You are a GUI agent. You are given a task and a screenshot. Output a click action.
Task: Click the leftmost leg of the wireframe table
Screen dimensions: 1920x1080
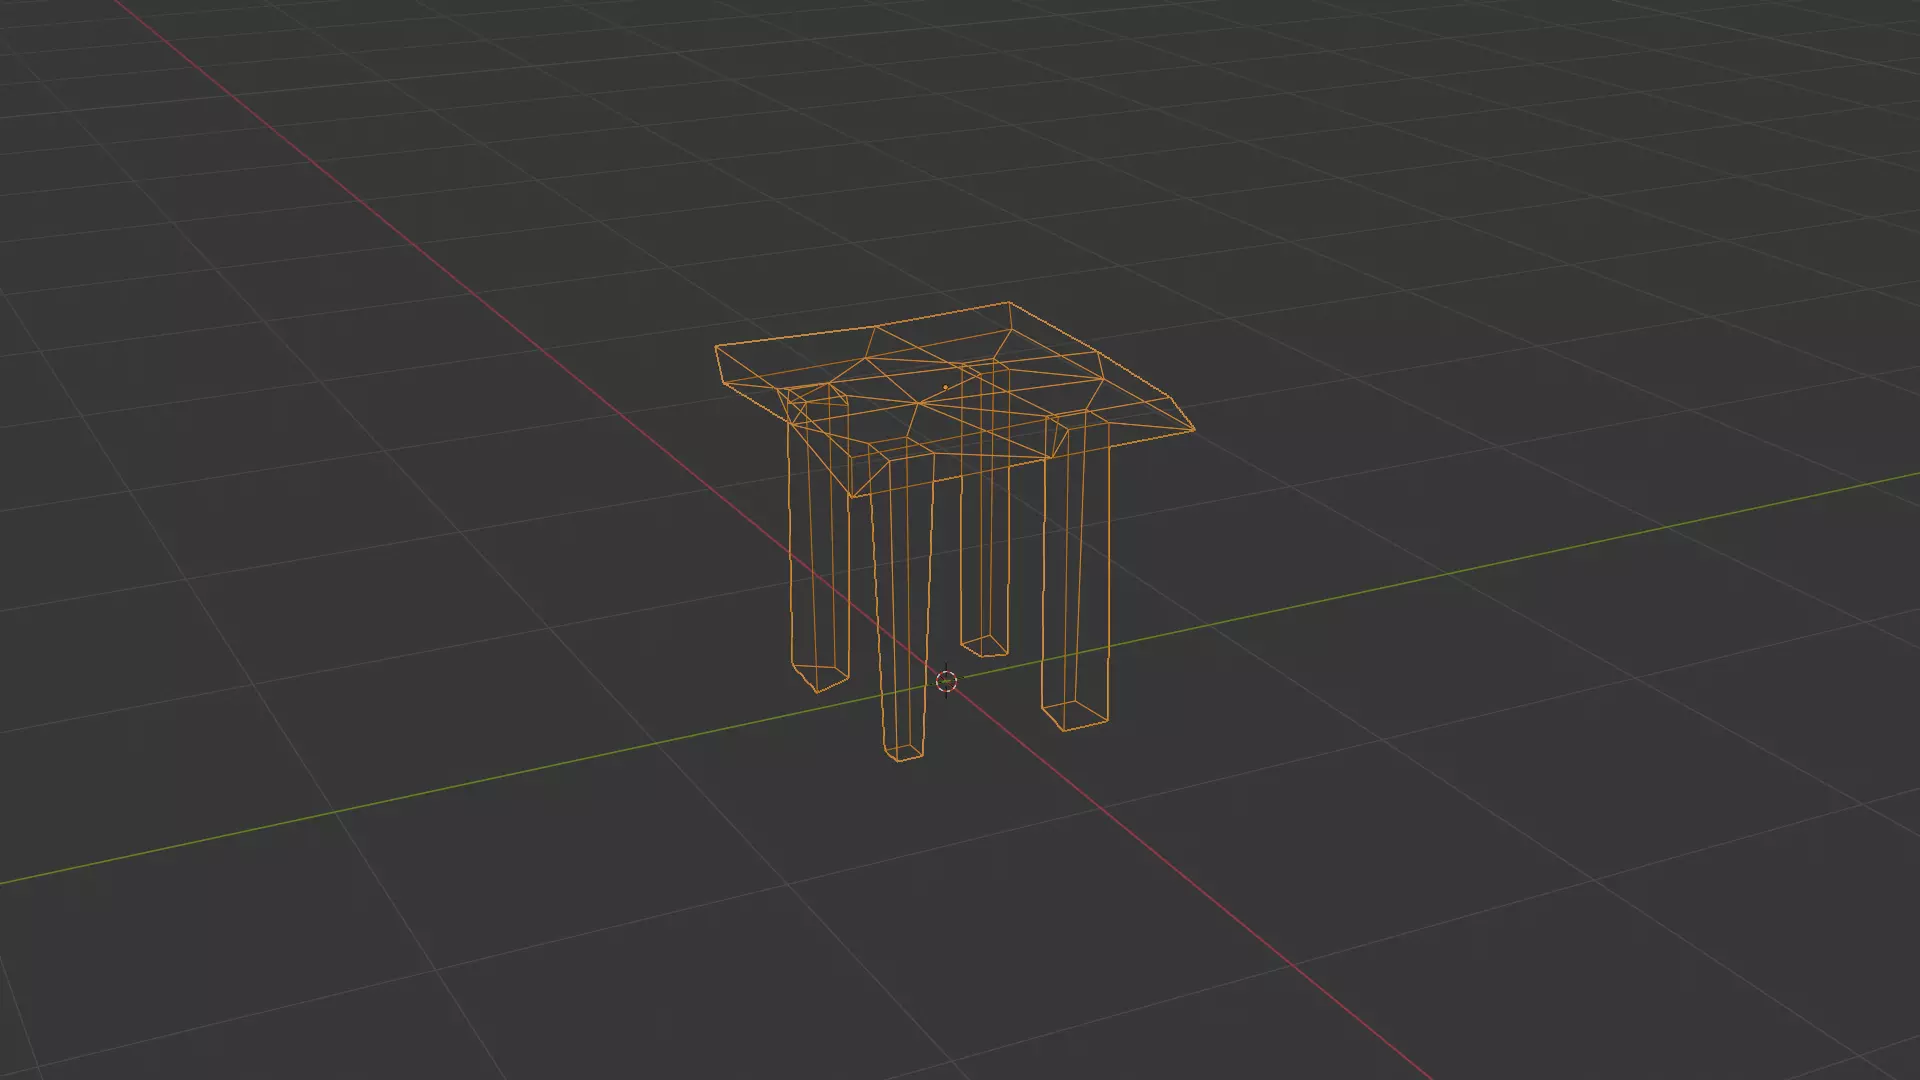818,540
